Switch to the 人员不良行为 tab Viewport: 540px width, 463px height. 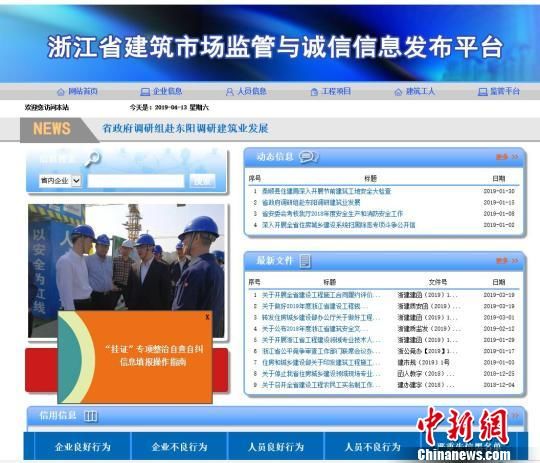(x=373, y=447)
